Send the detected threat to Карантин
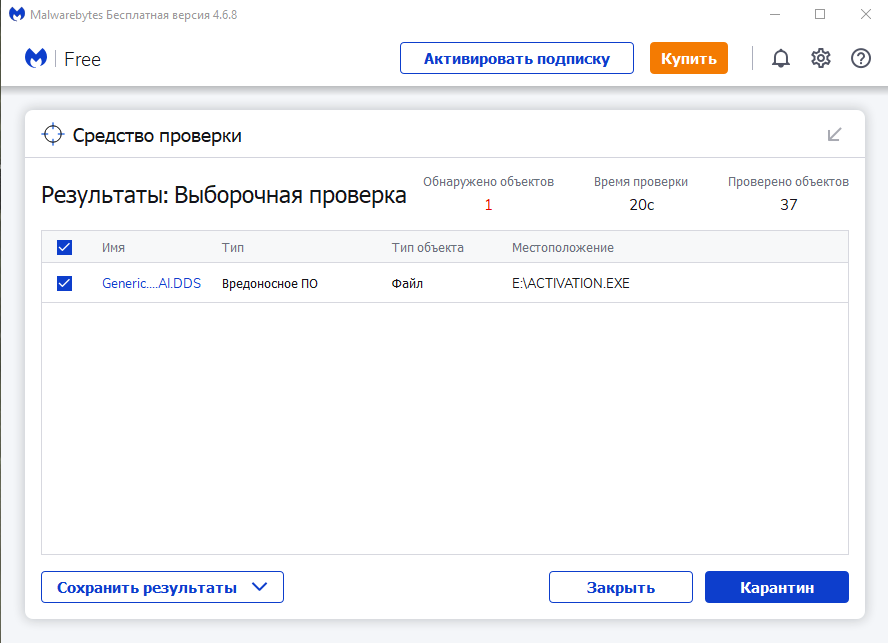 [x=777, y=587]
